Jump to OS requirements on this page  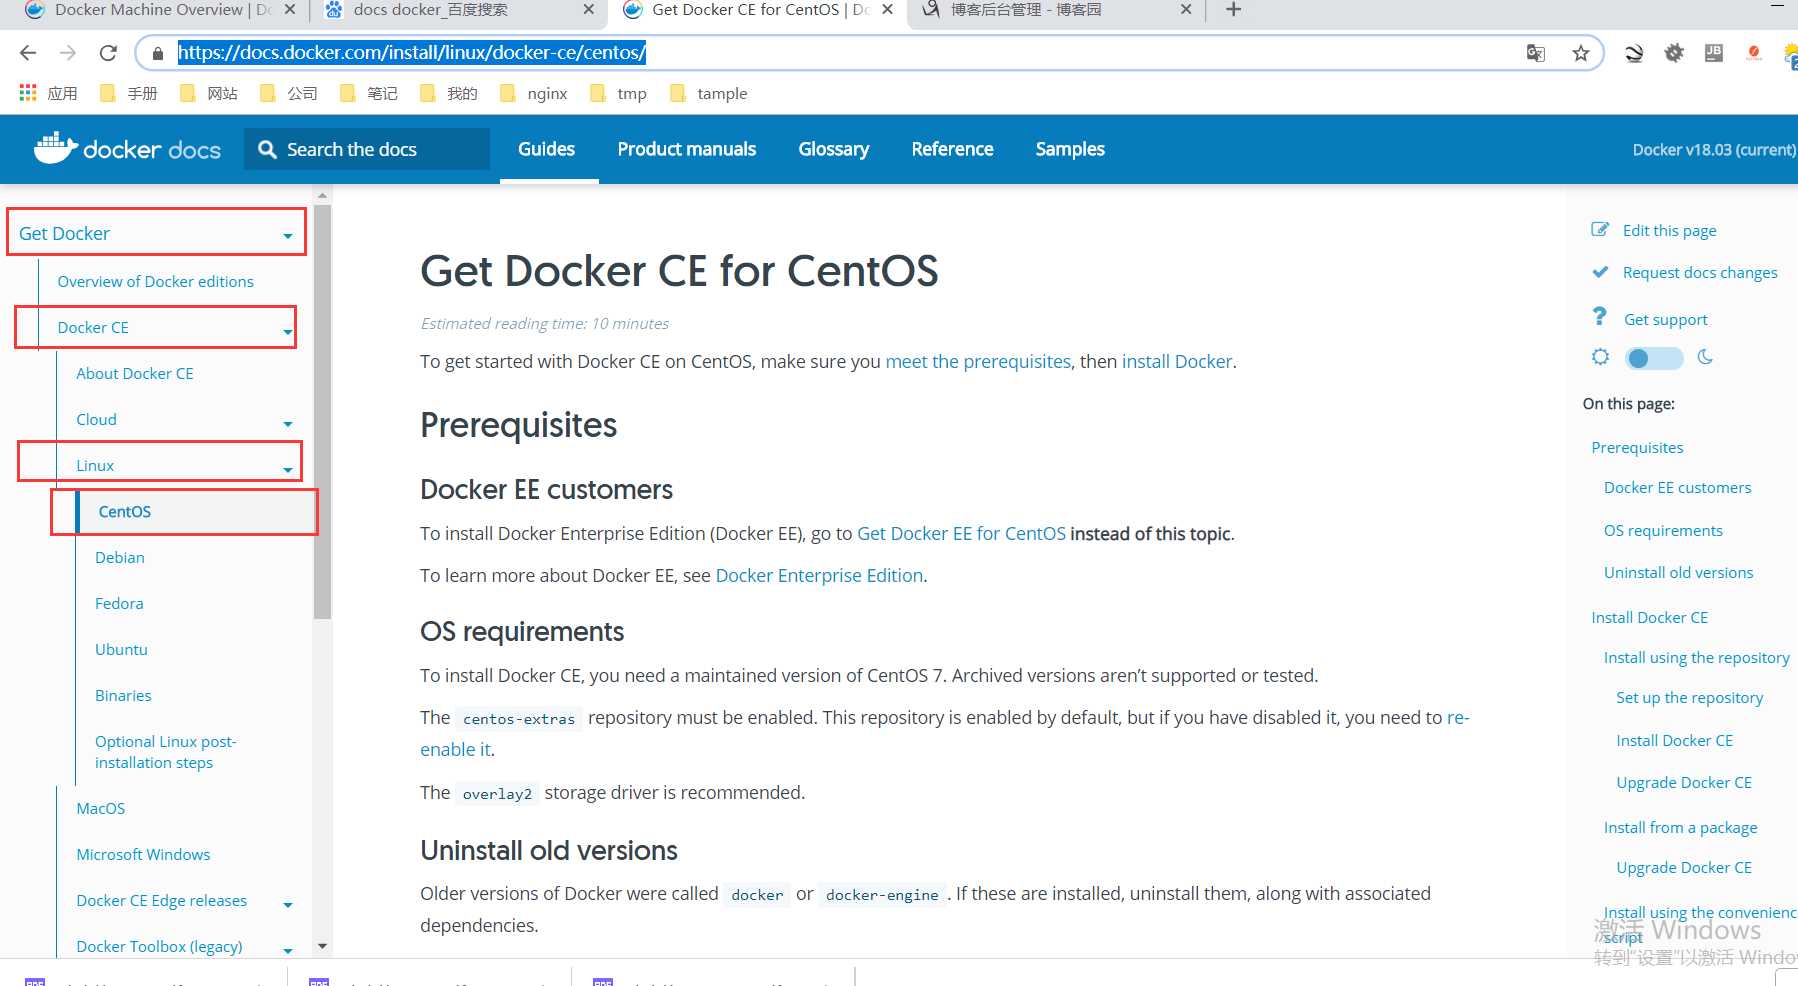click(x=1663, y=530)
